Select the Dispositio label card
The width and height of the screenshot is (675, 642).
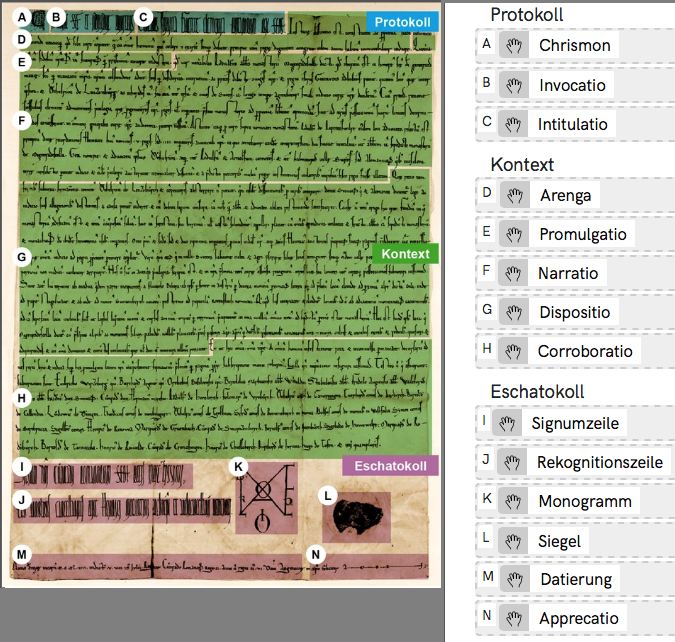click(573, 312)
